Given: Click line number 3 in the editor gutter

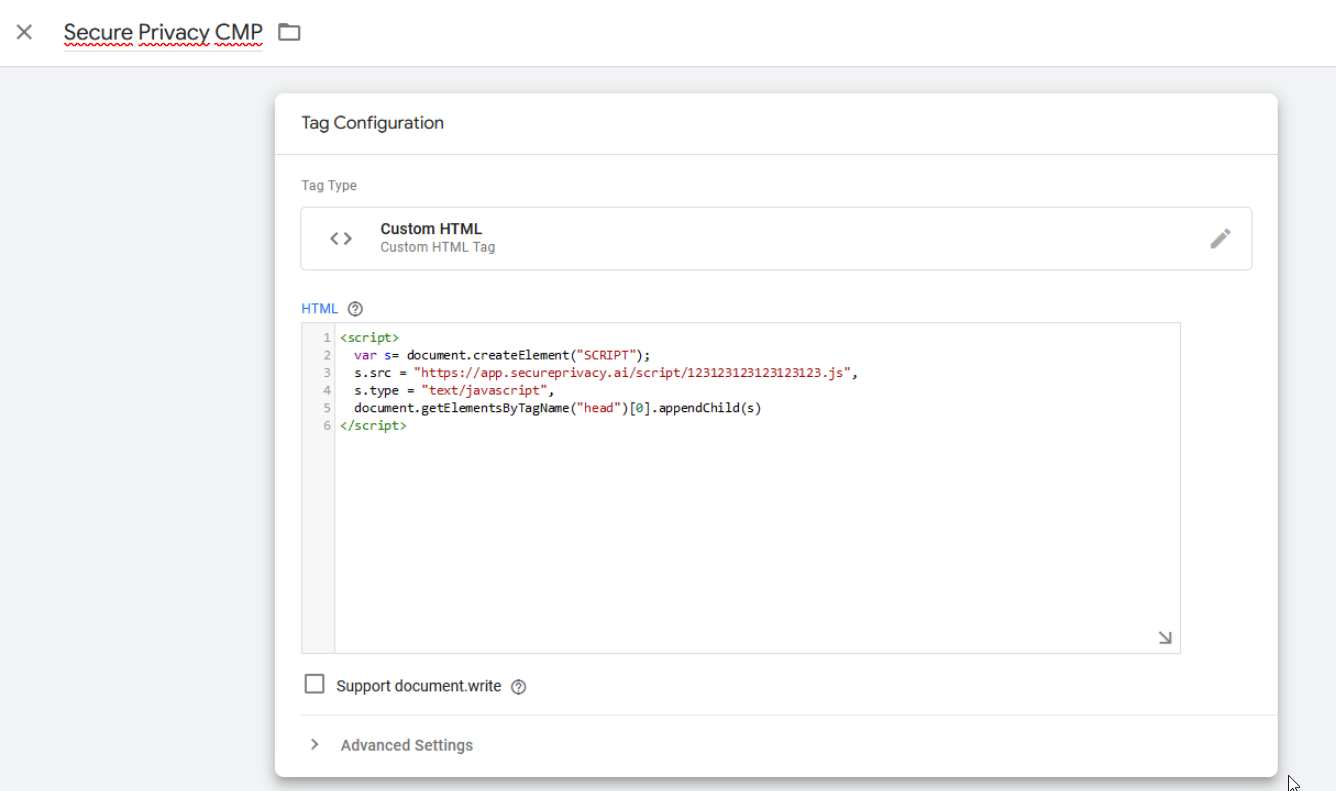Looking at the screenshot, I should 326,372.
